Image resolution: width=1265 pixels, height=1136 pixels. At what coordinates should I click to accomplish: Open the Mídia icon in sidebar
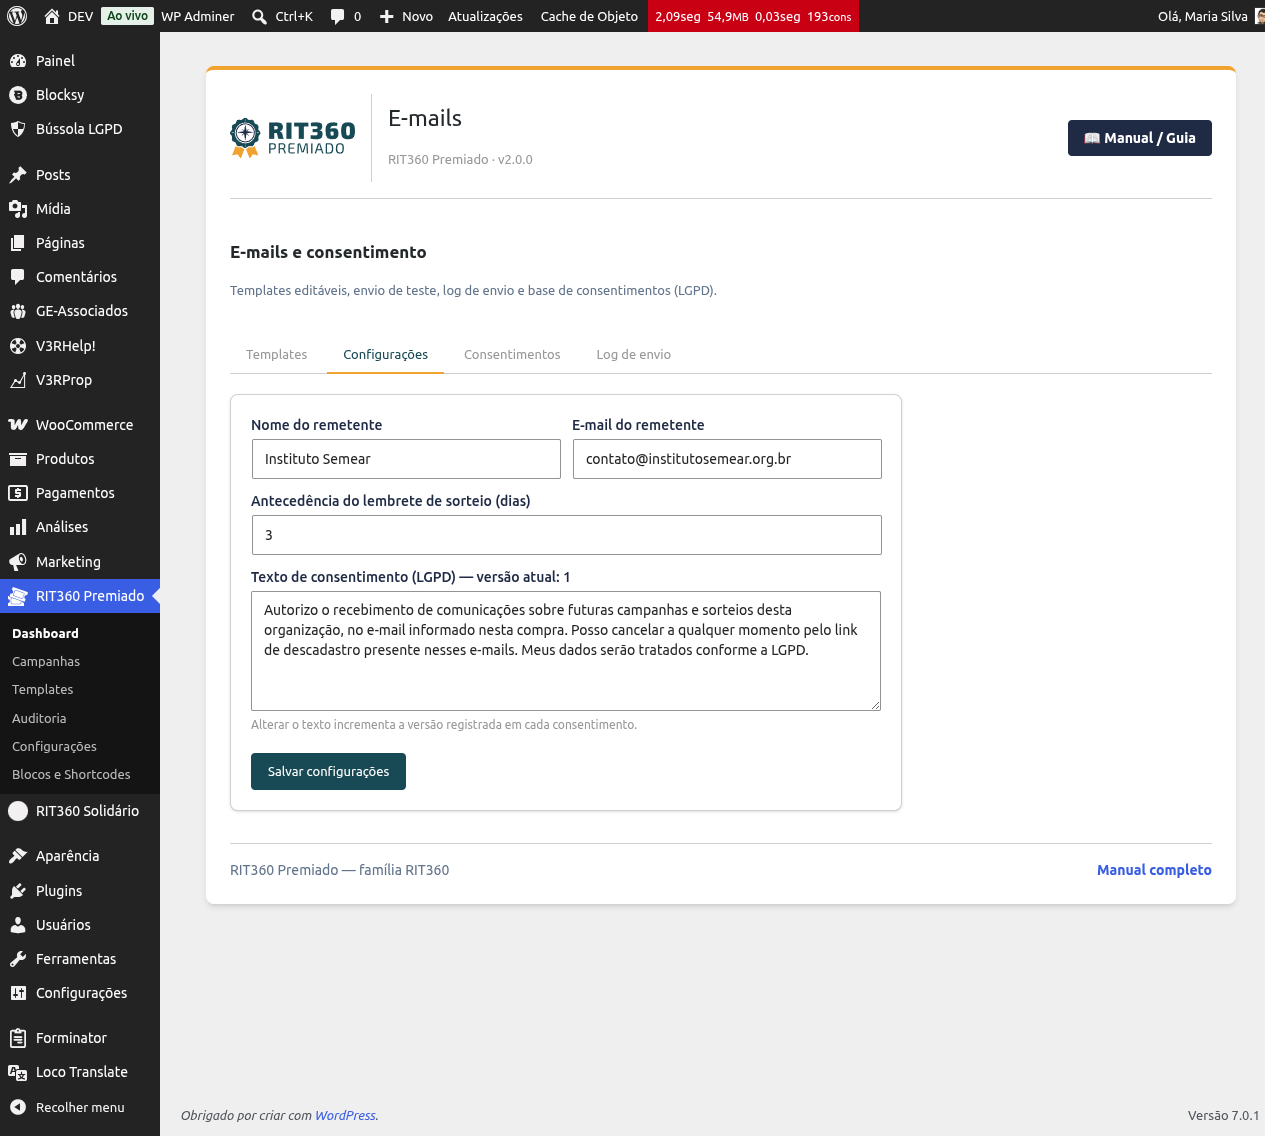18,209
